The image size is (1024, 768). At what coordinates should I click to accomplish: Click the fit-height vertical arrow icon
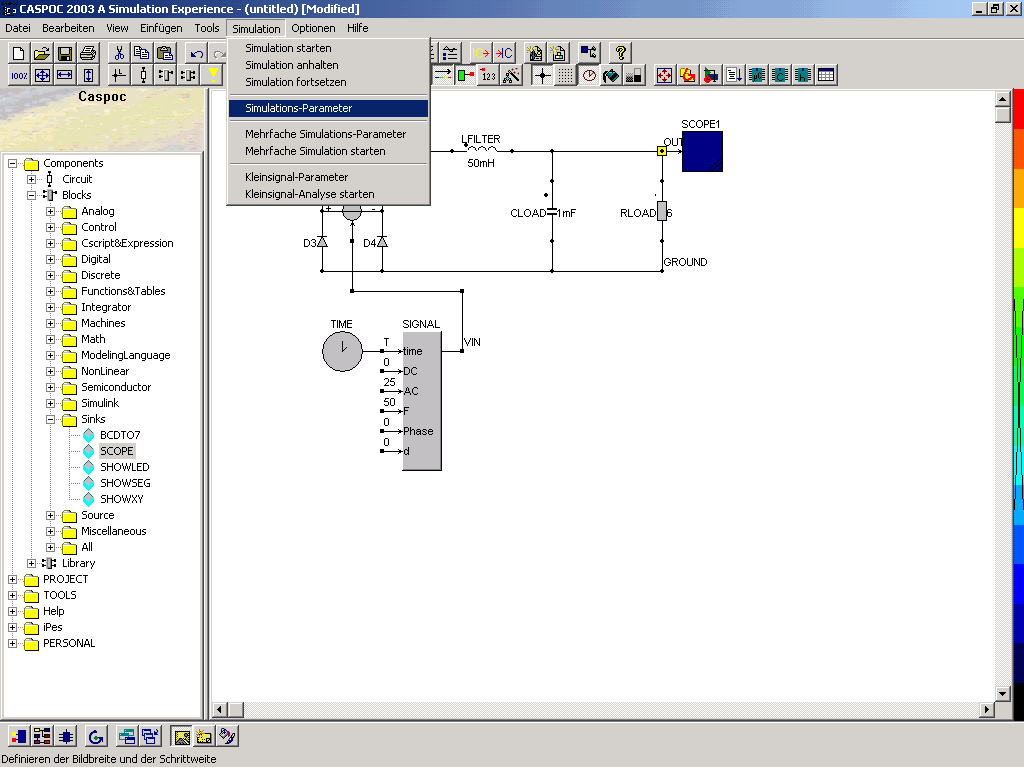point(88,75)
